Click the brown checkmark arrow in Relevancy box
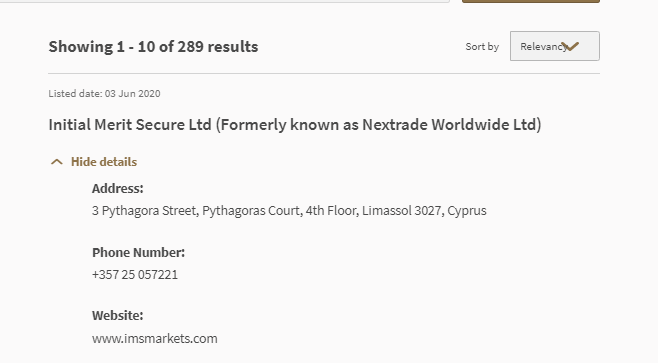Viewport: 658px width, 363px height. click(x=570, y=46)
